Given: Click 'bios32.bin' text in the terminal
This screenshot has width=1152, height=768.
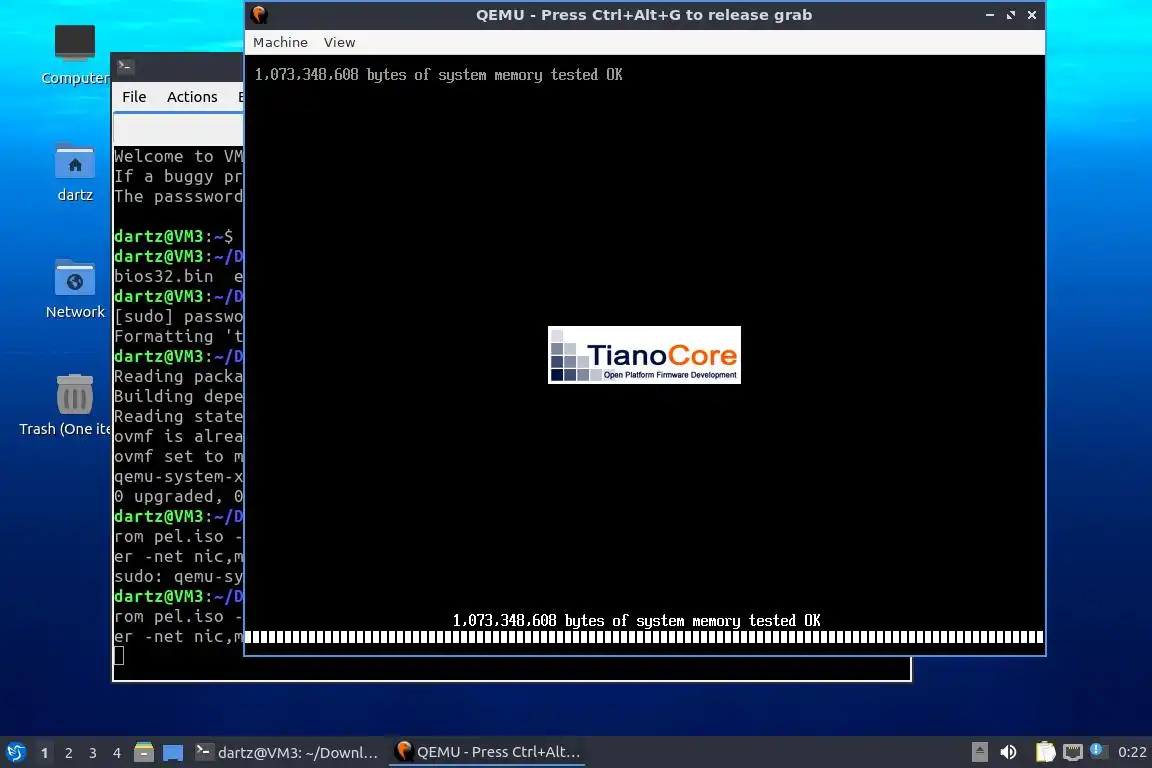Looking at the screenshot, I should click(164, 276).
